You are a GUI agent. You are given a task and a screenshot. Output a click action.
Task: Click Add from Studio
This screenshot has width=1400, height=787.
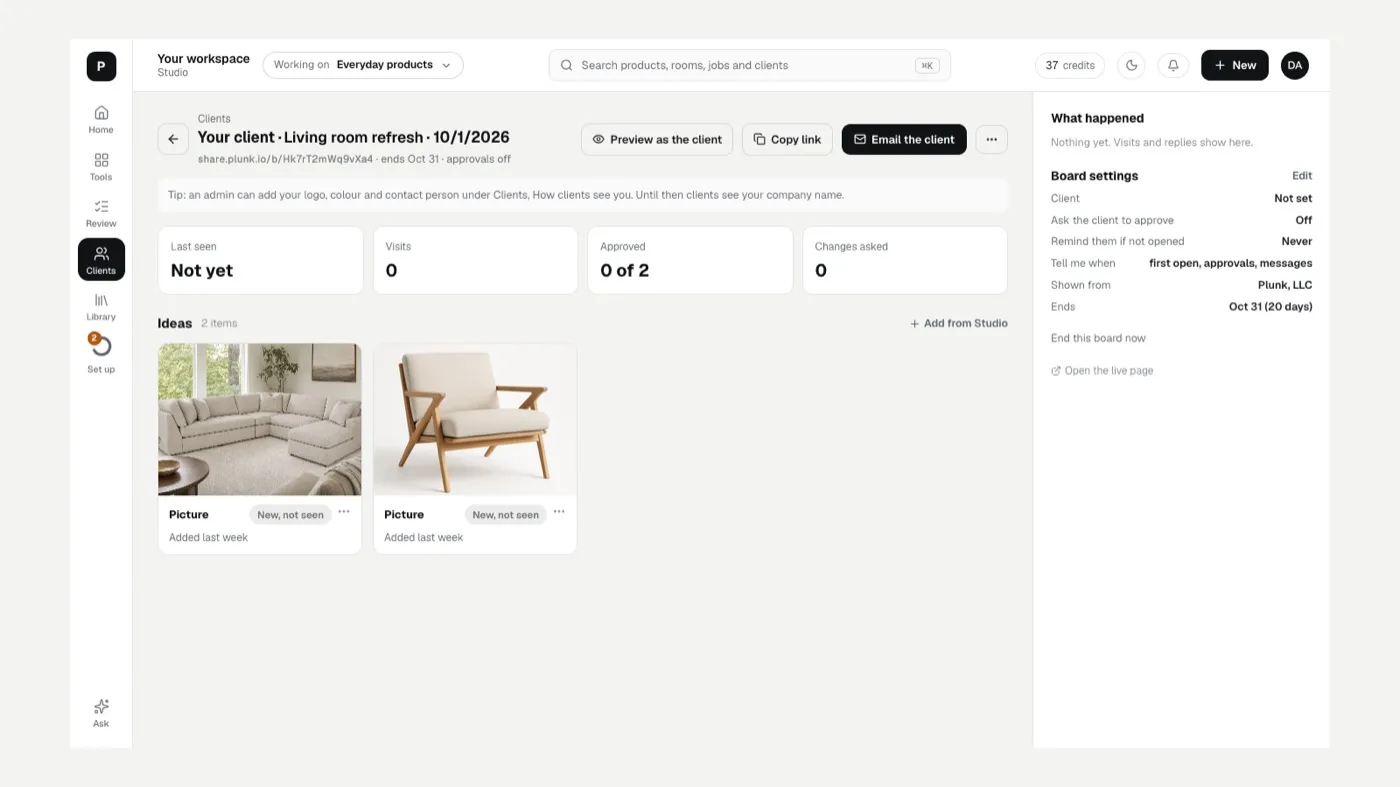click(x=958, y=323)
